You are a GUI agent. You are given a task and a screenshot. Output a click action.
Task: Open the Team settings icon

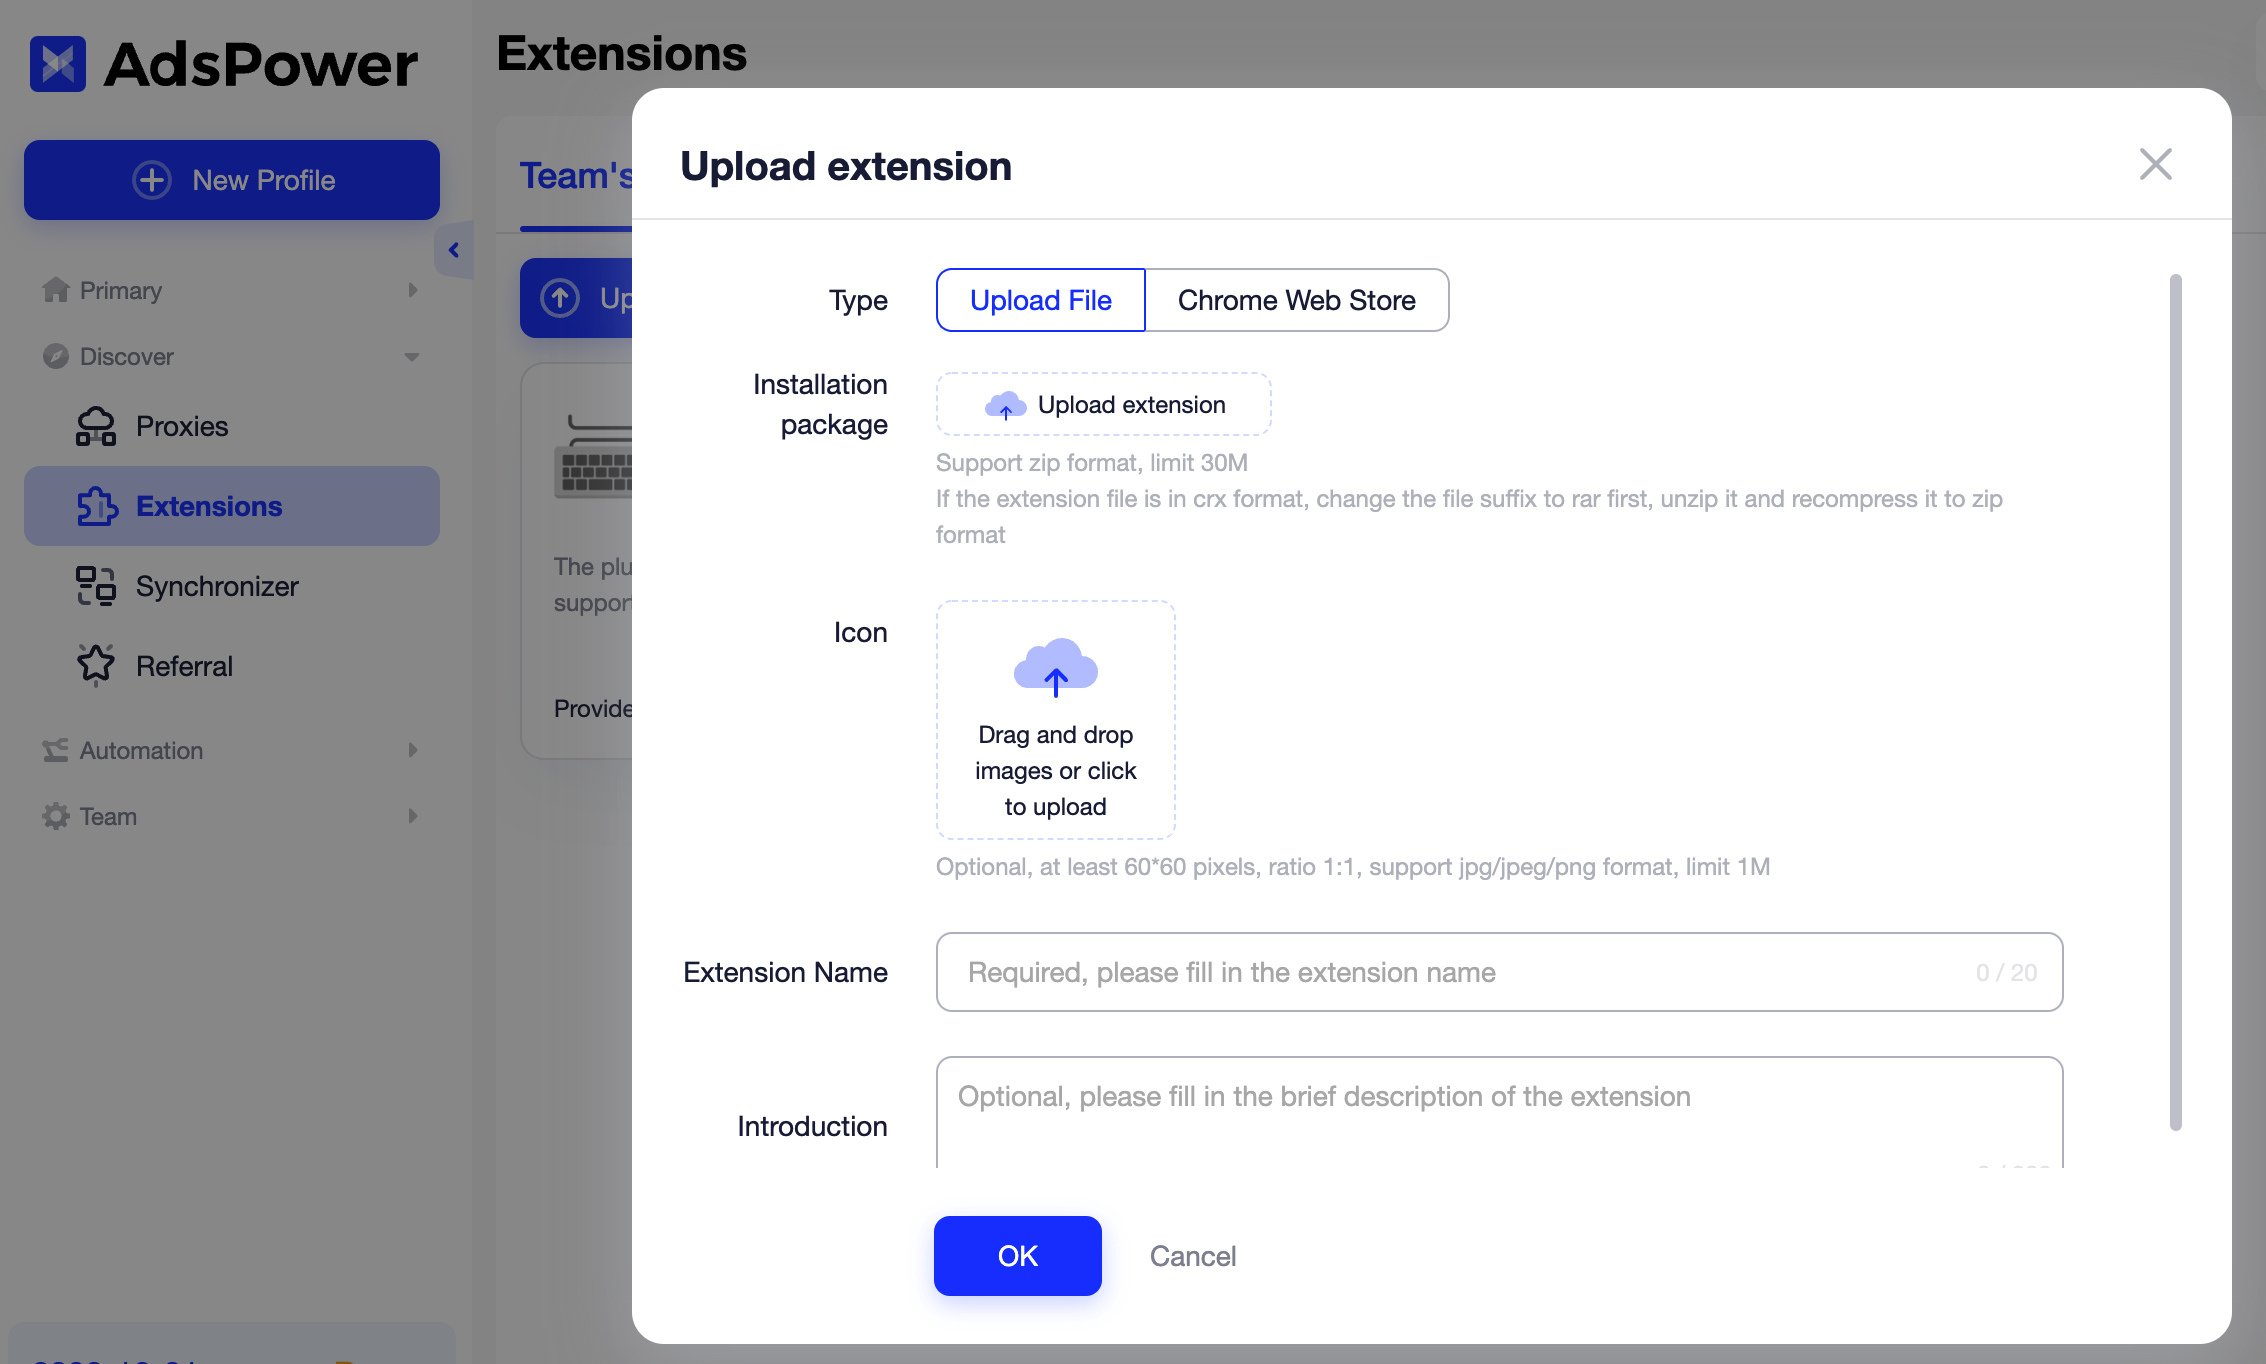point(55,816)
